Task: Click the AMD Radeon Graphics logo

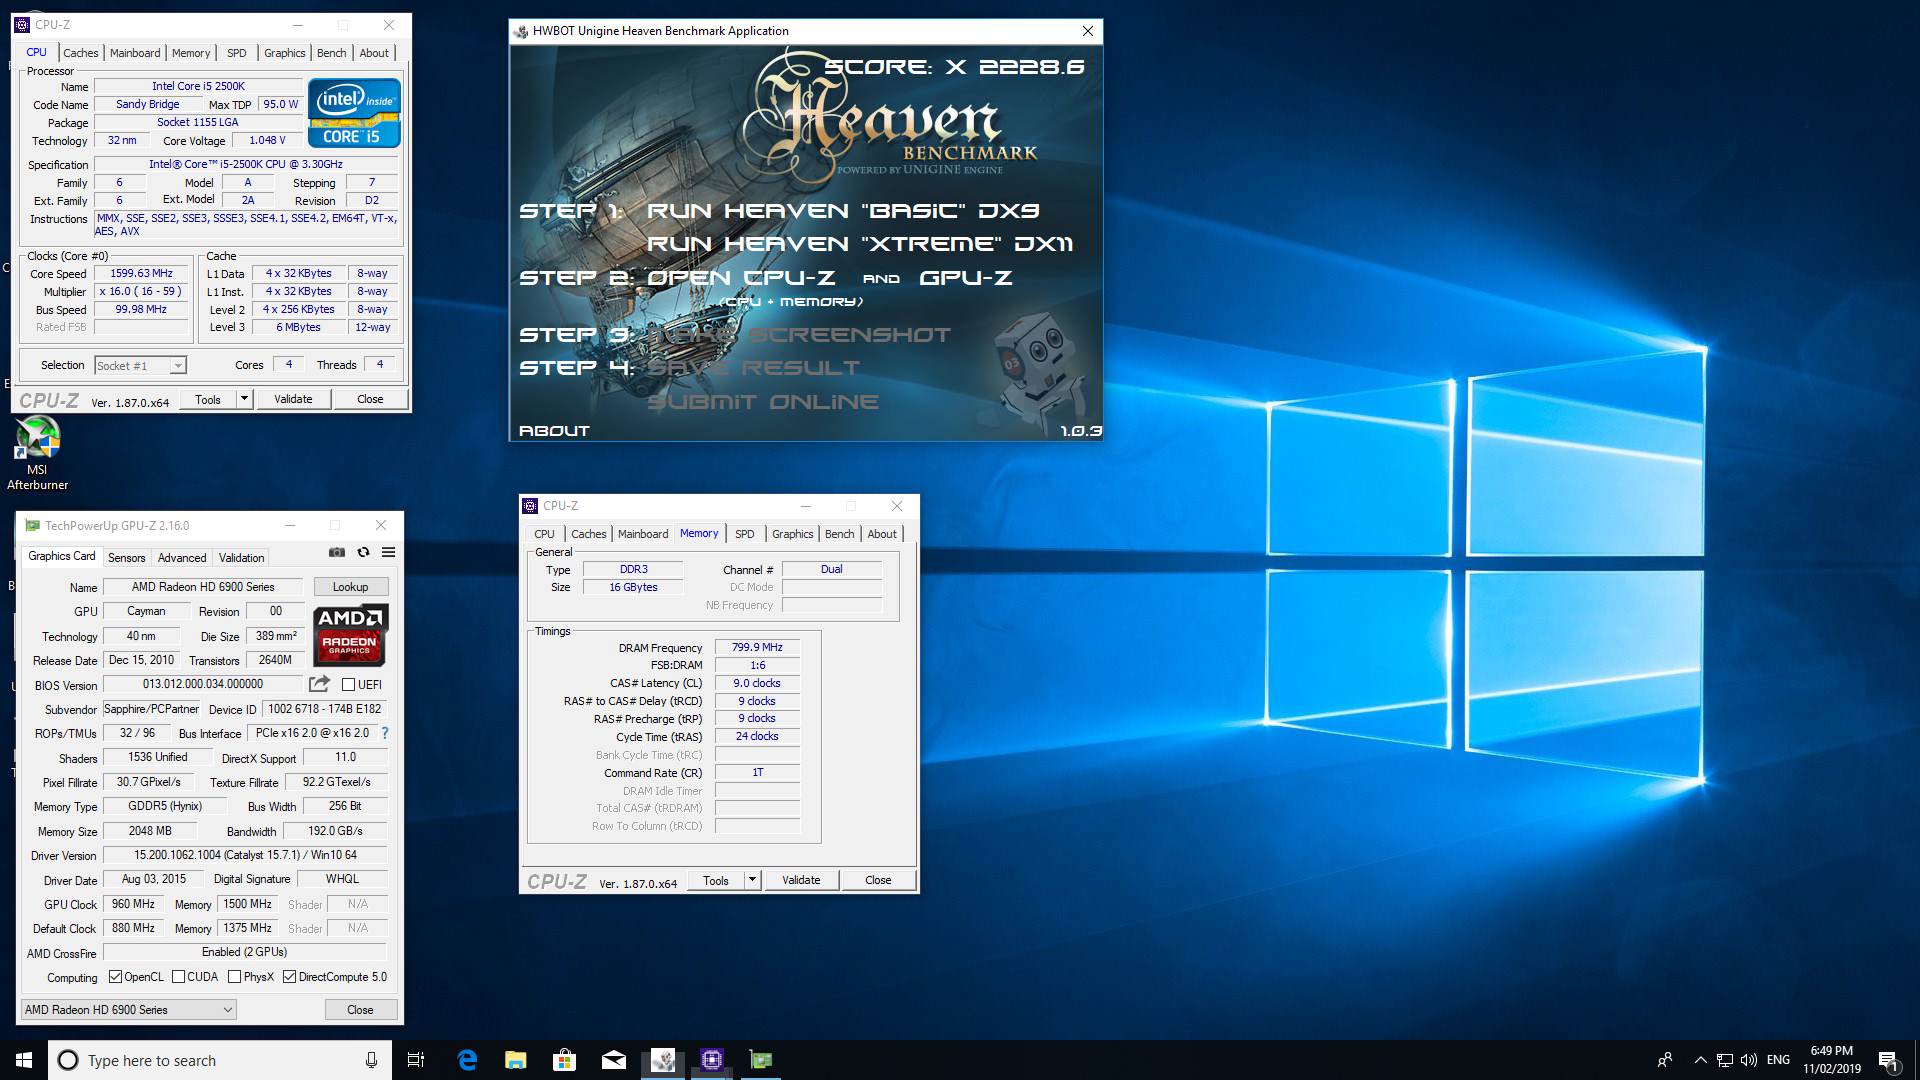Action: [x=350, y=635]
